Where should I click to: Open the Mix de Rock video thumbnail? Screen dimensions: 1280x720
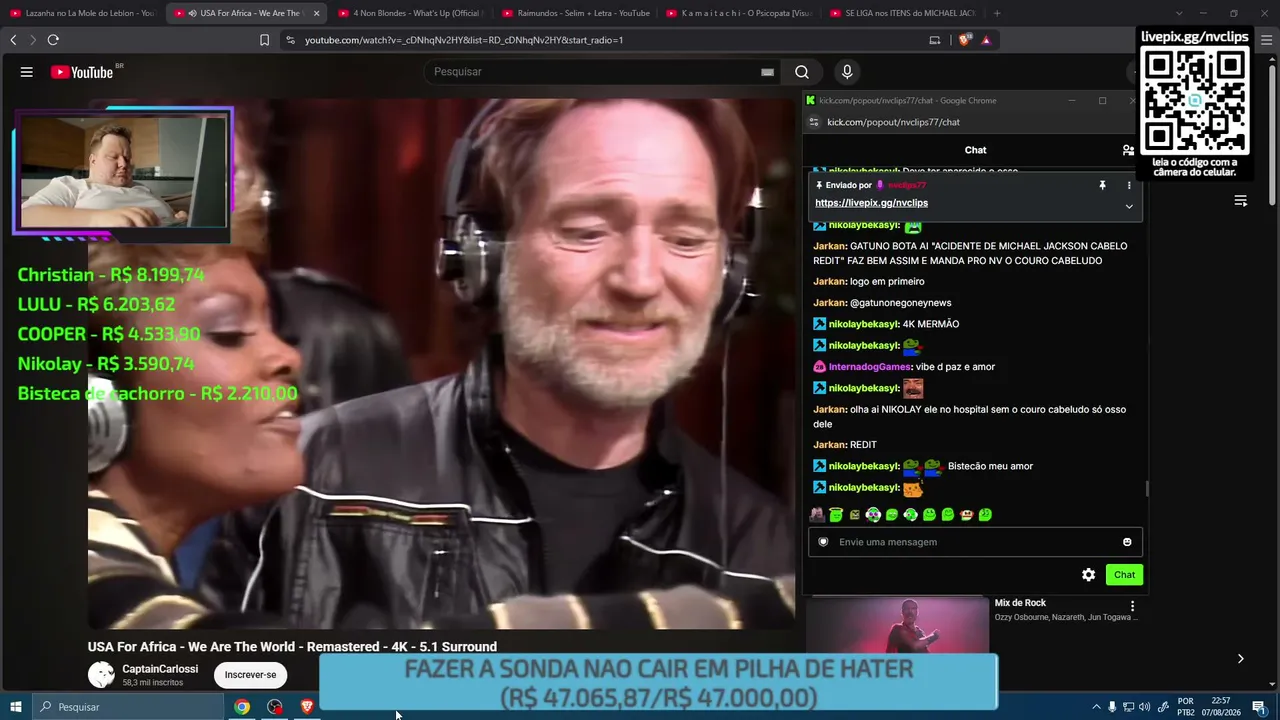[x=897, y=625]
